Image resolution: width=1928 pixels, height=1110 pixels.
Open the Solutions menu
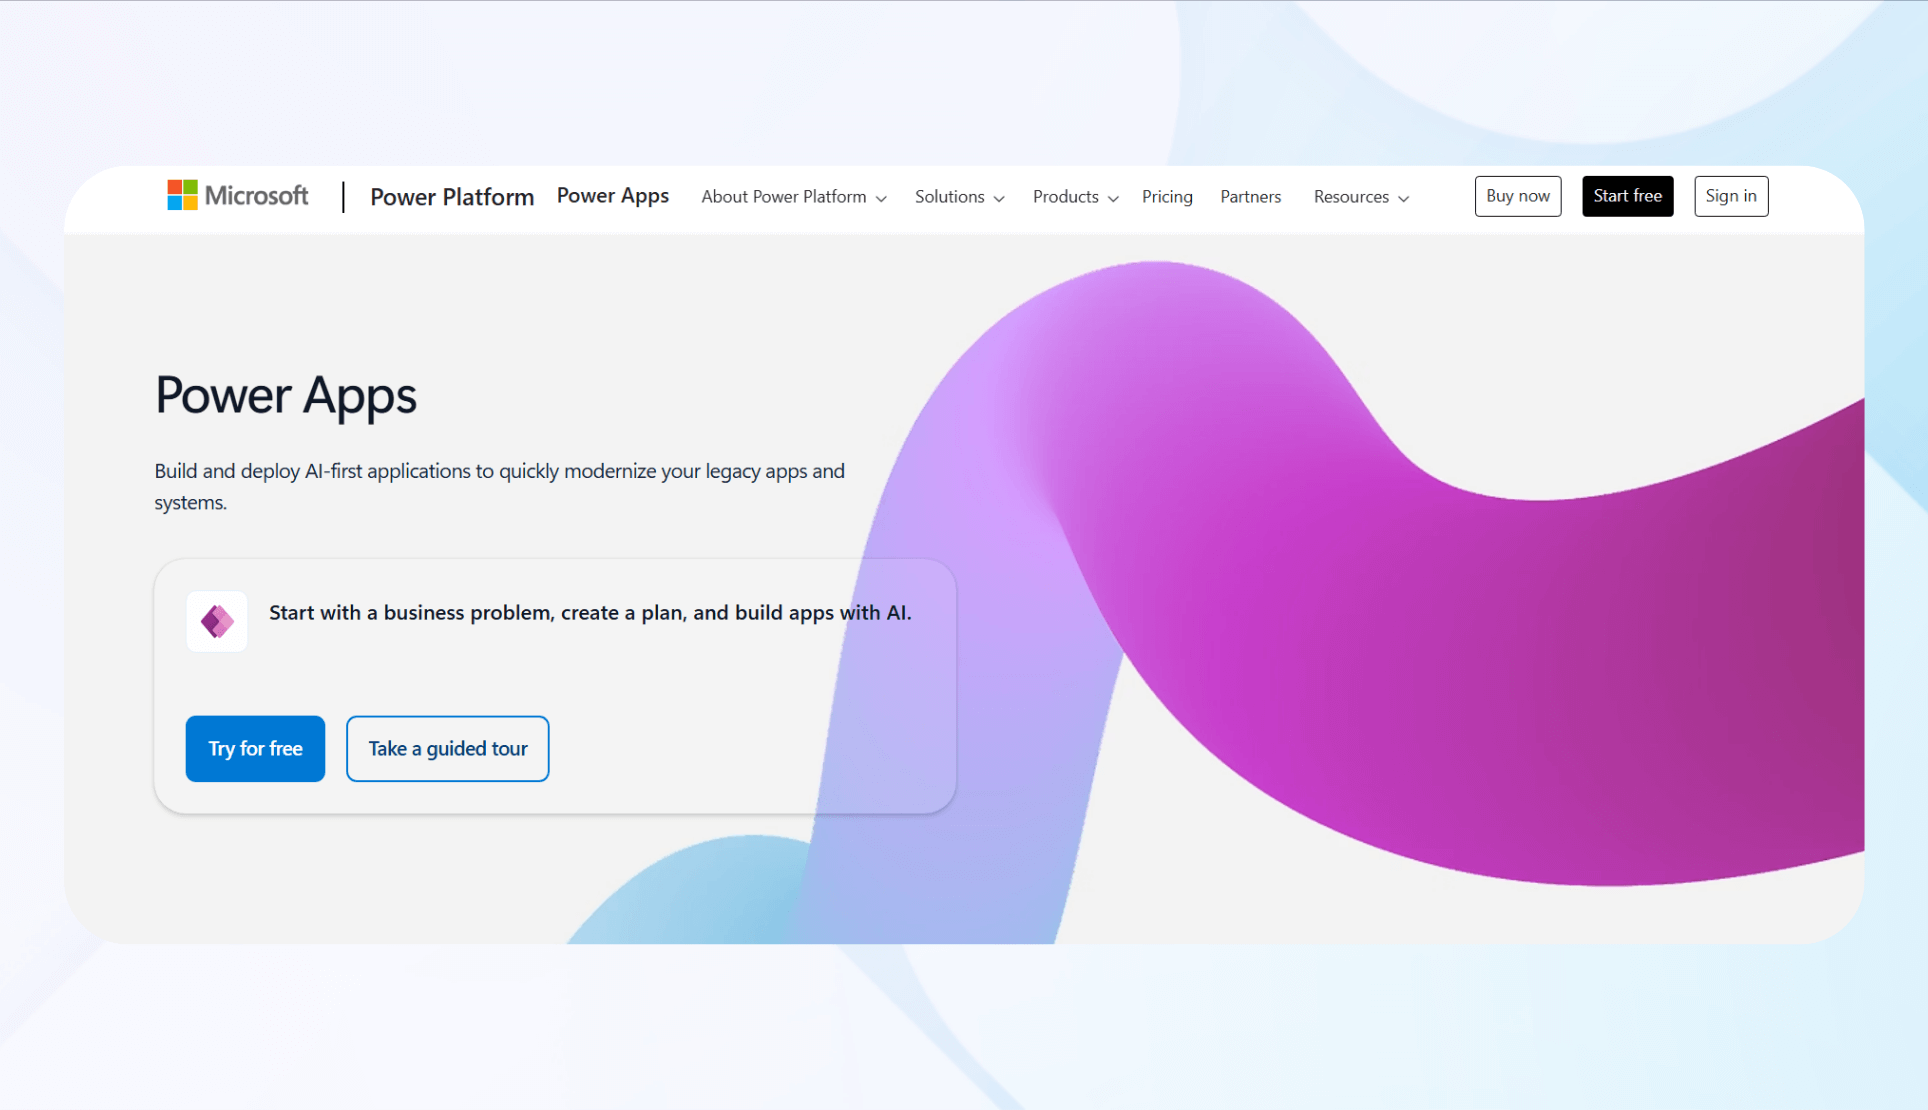pyautogui.click(x=949, y=197)
